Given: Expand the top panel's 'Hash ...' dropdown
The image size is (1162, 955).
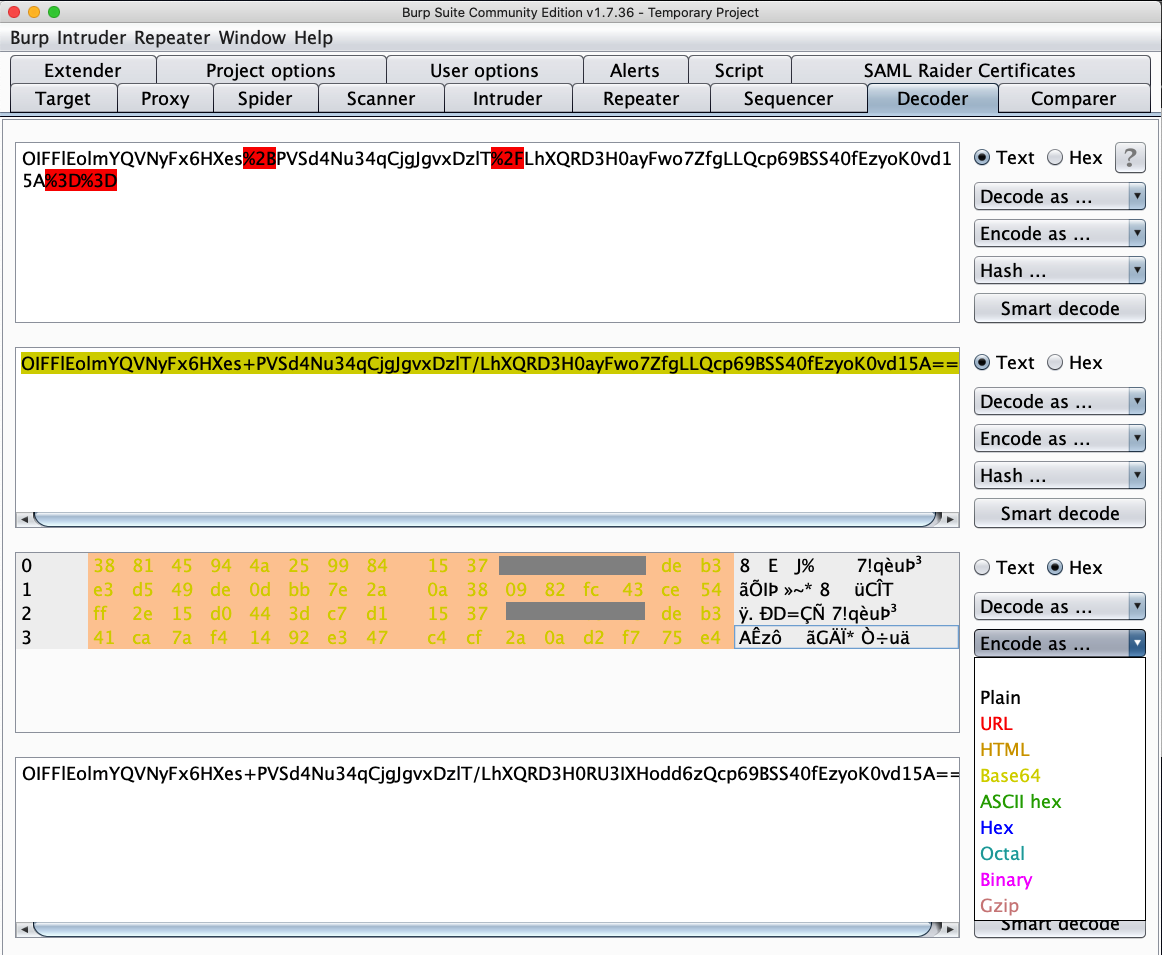Looking at the screenshot, I should [1059, 271].
